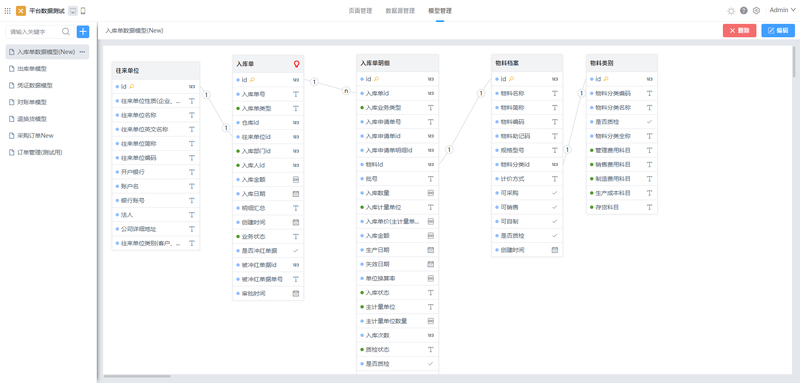Select 凭证数据模型 in the sidebar
This screenshot has height=383, width=800.
pyautogui.click(x=47, y=85)
